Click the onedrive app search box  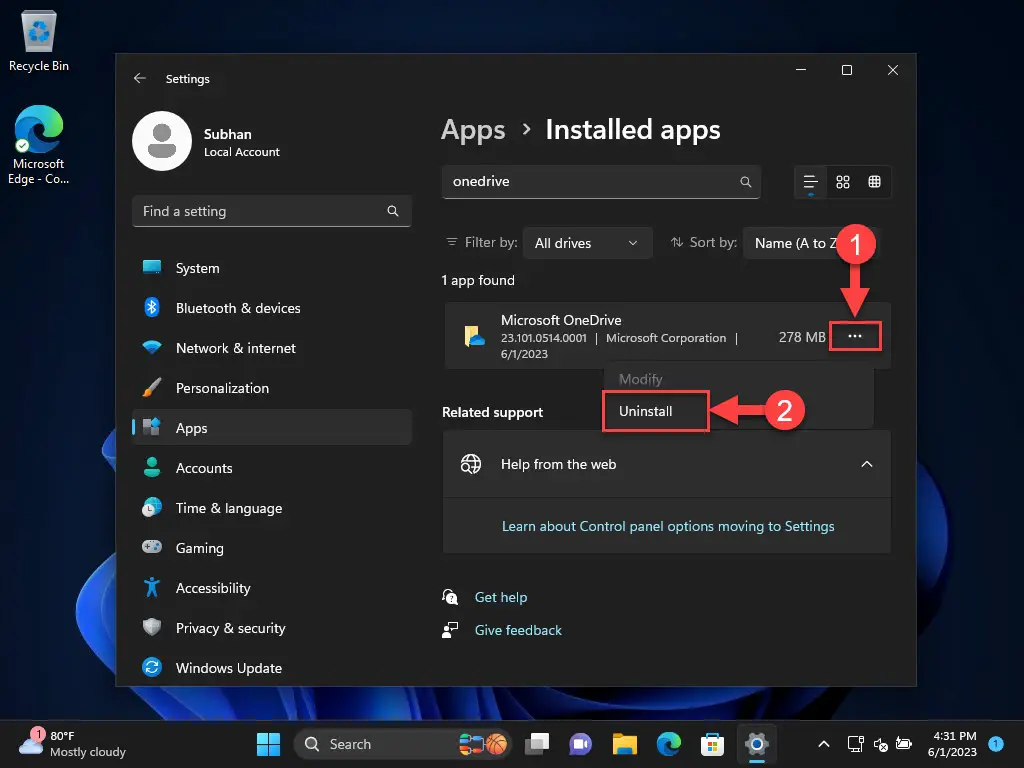601,182
